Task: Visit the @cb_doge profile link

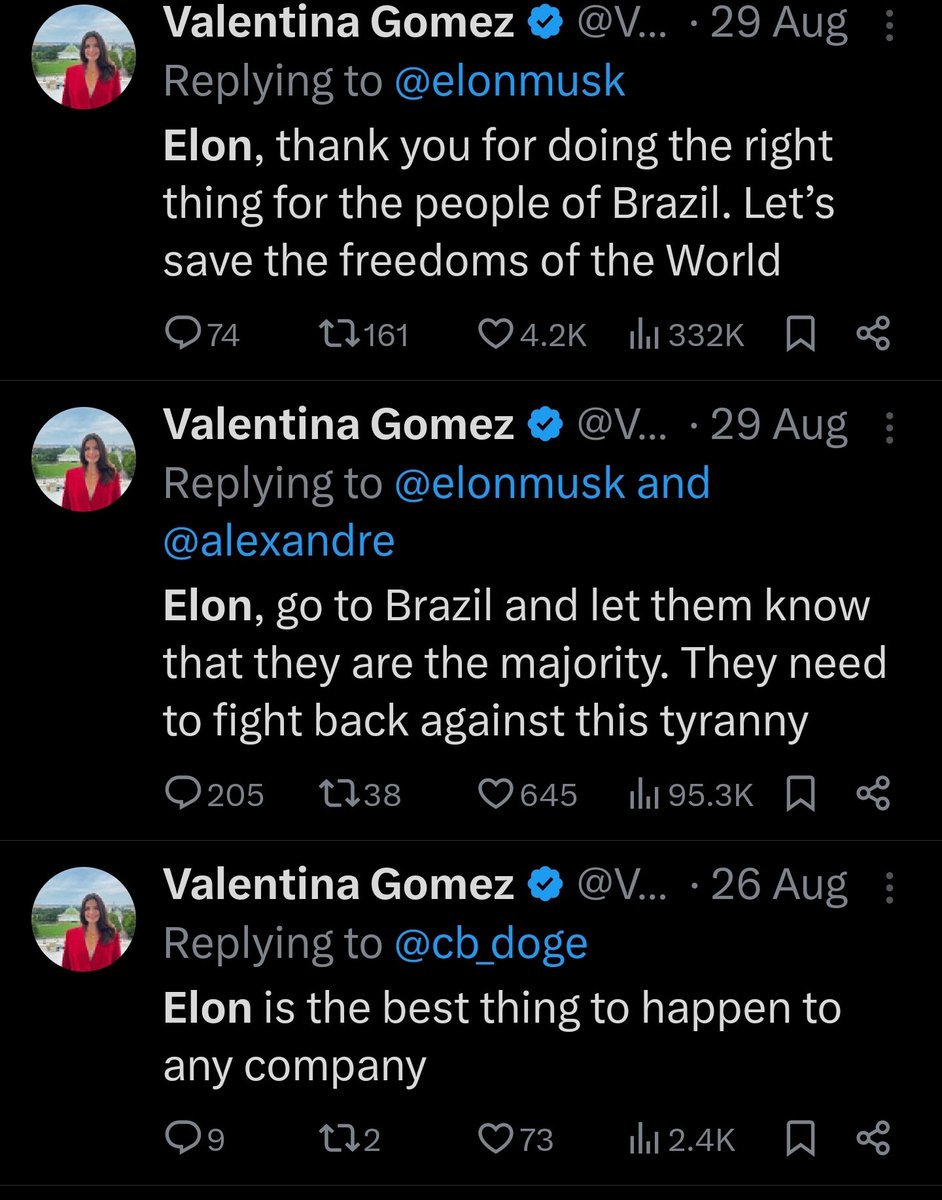Action: [491, 943]
